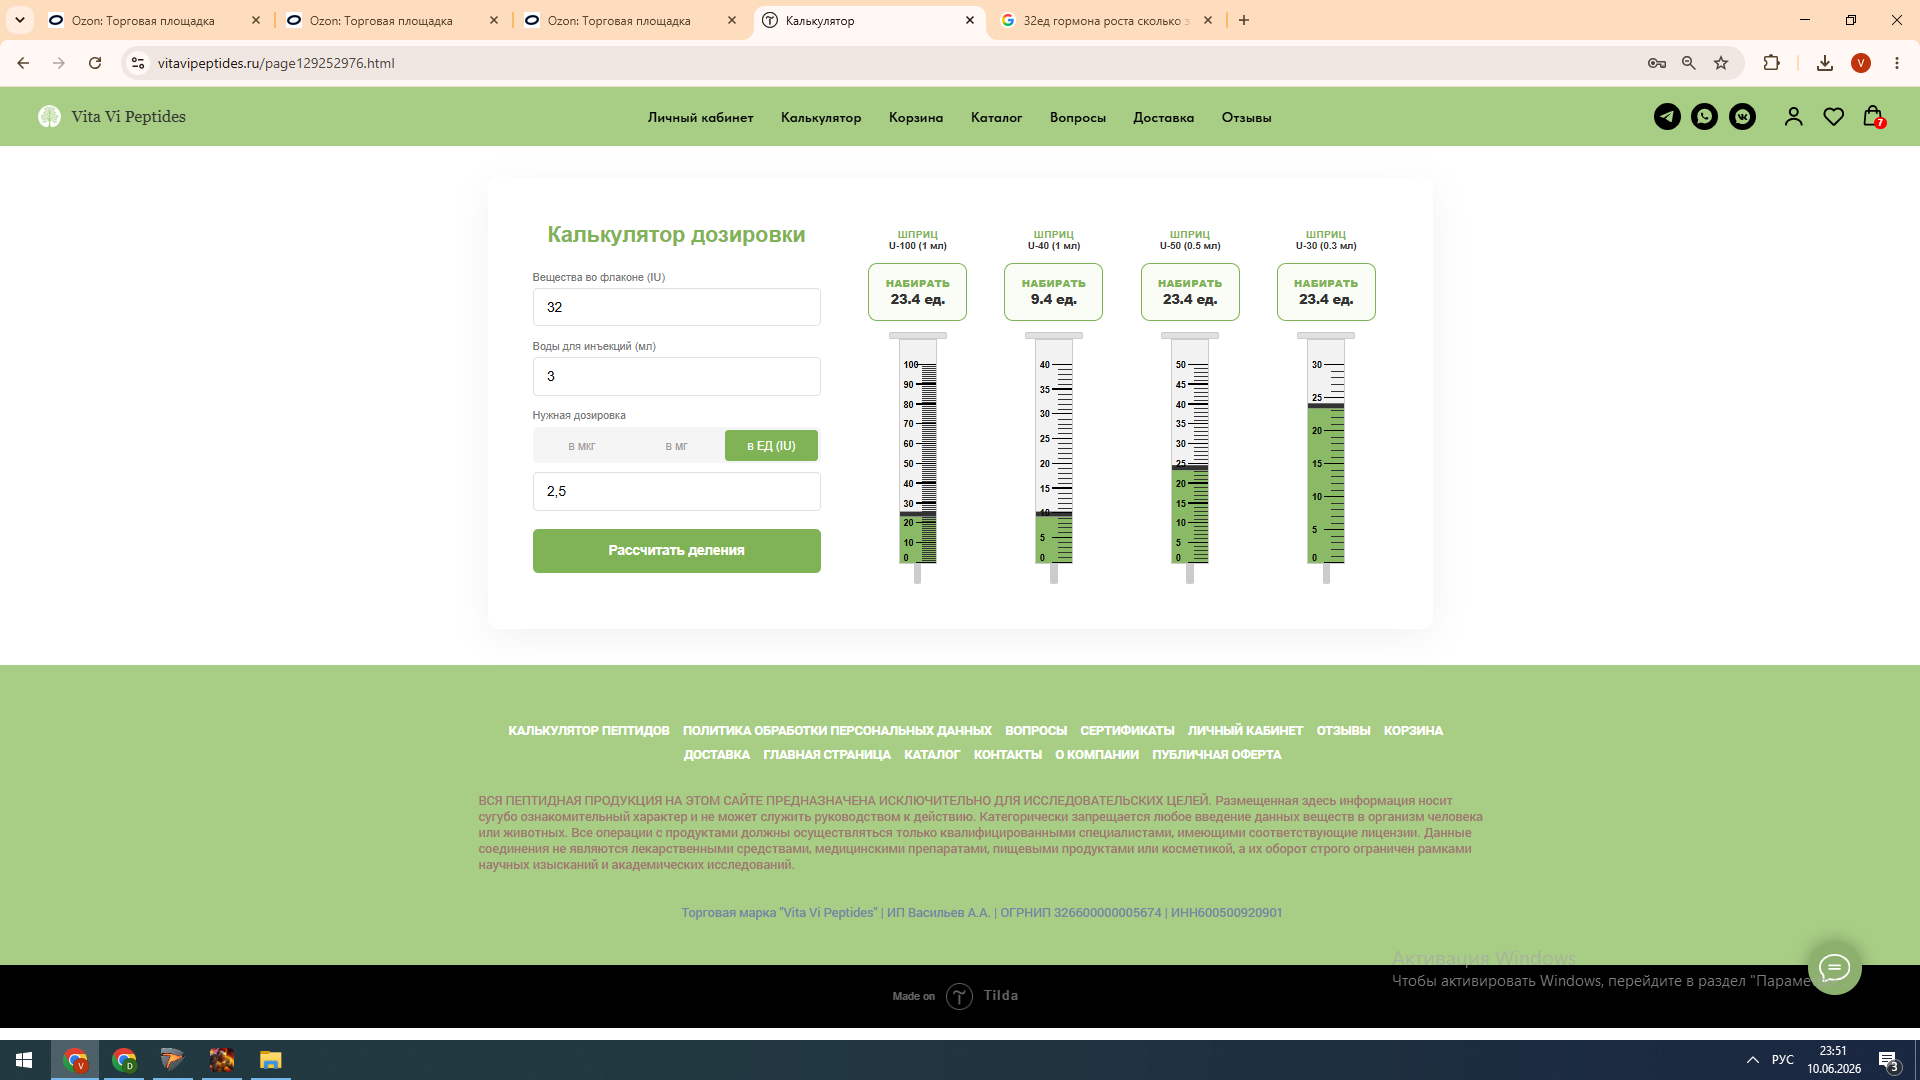The width and height of the screenshot is (1920, 1080).
Task: Open 'Каталог' in the top menu
Action: (x=996, y=118)
